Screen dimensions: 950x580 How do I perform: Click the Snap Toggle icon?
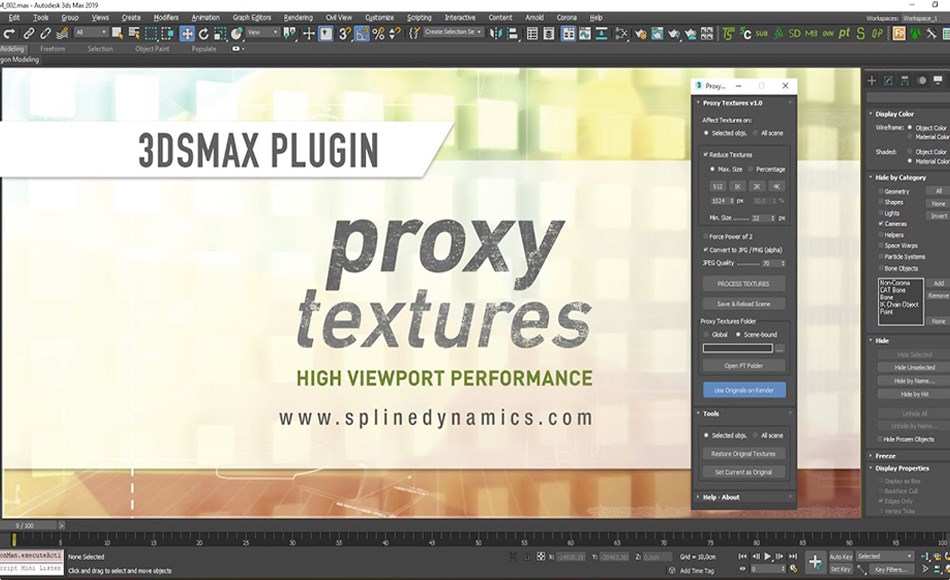click(342, 34)
